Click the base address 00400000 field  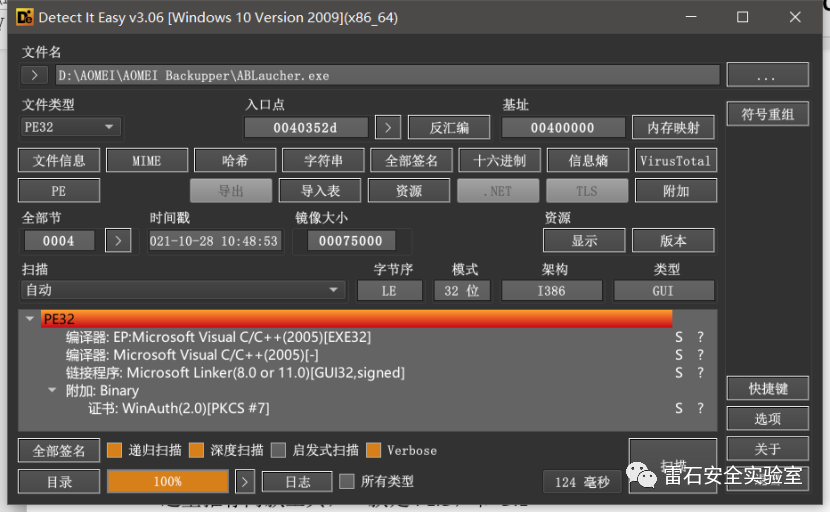coord(563,128)
